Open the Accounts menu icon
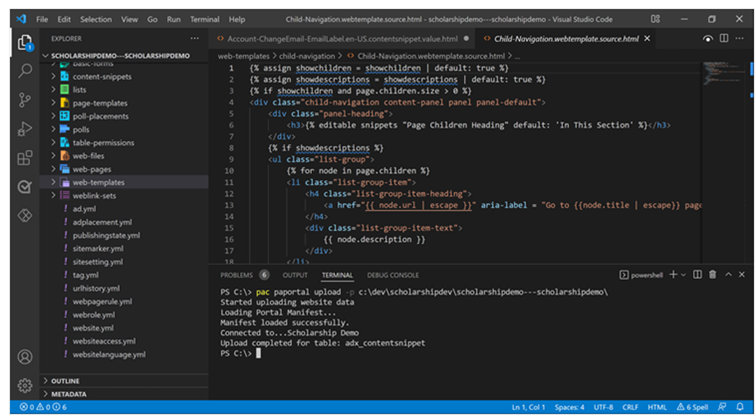Screen dimensions: 756x418 (x=25, y=357)
